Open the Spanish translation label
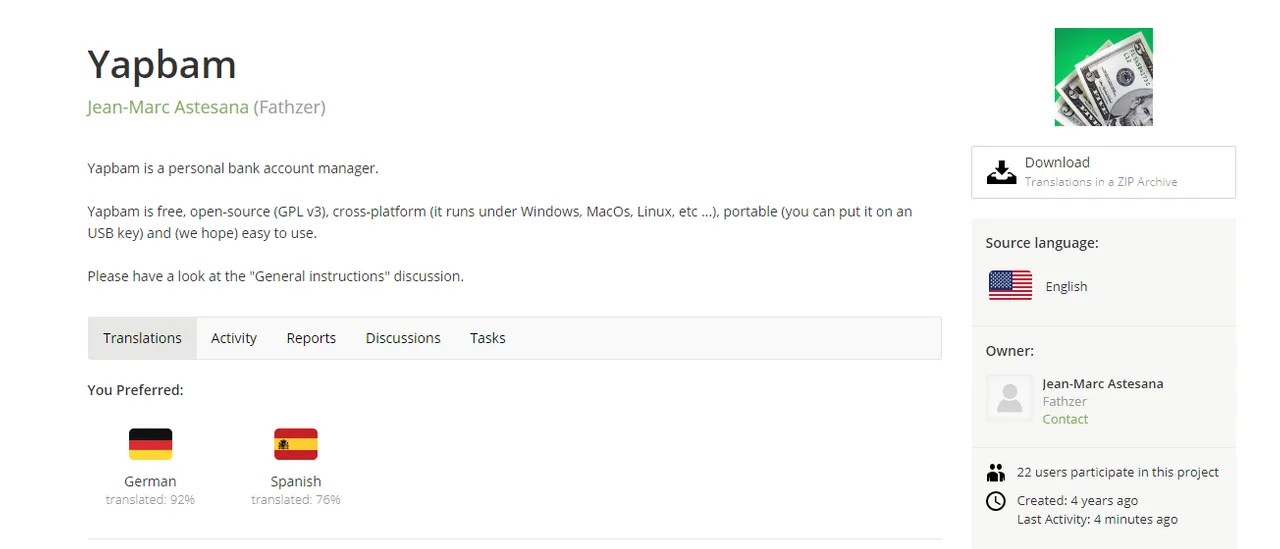The image size is (1280, 549). [296, 481]
